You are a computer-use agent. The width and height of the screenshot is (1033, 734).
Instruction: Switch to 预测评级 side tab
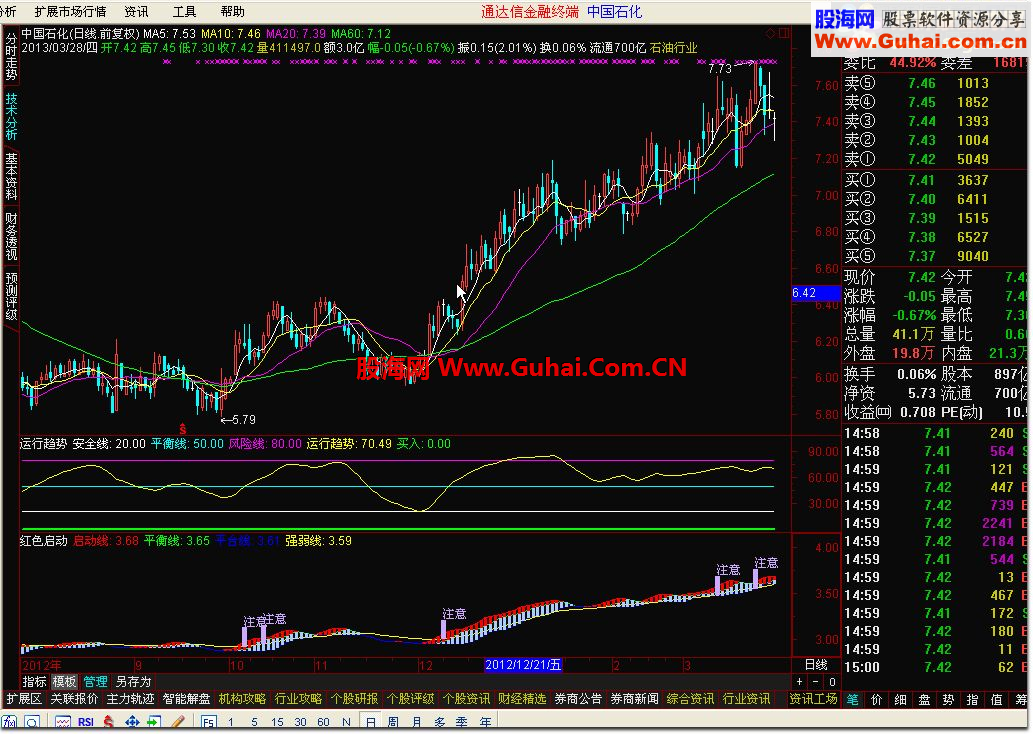[x=11, y=296]
